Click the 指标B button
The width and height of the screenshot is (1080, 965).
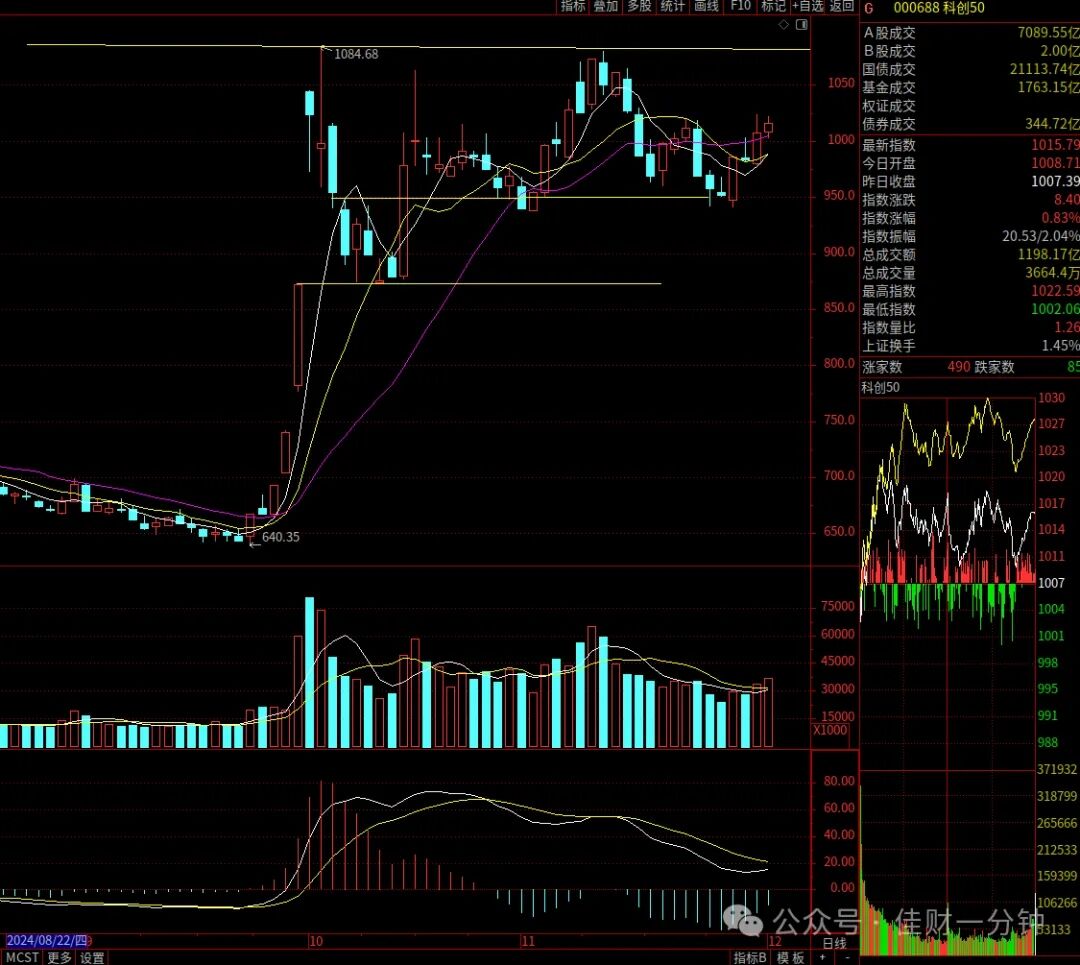click(750, 957)
